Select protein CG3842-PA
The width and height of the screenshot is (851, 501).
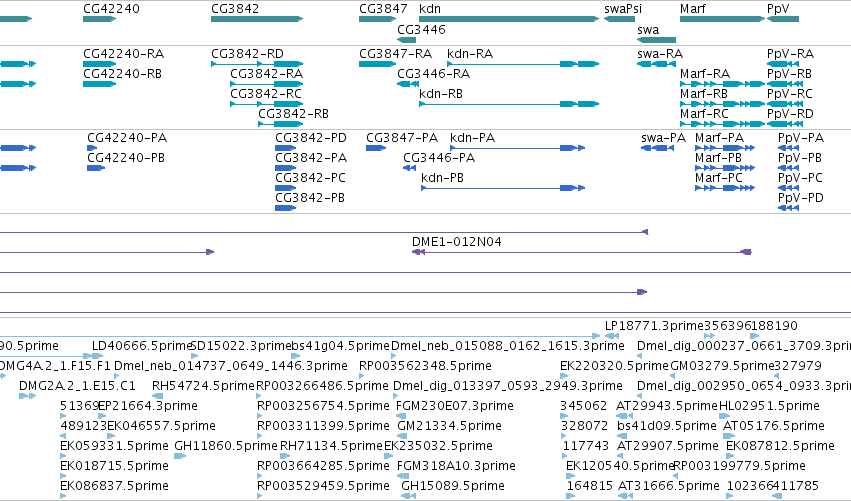[285, 168]
